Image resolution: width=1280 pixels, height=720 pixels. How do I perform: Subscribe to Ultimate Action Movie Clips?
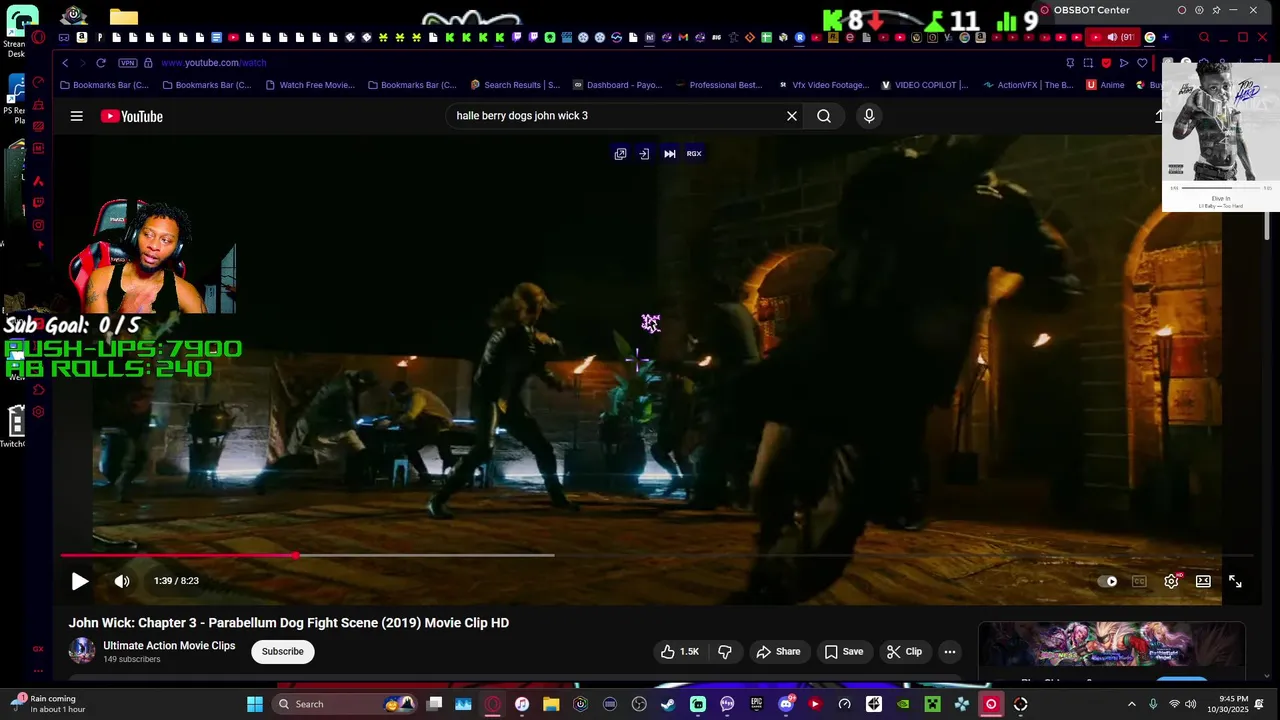point(282,651)
